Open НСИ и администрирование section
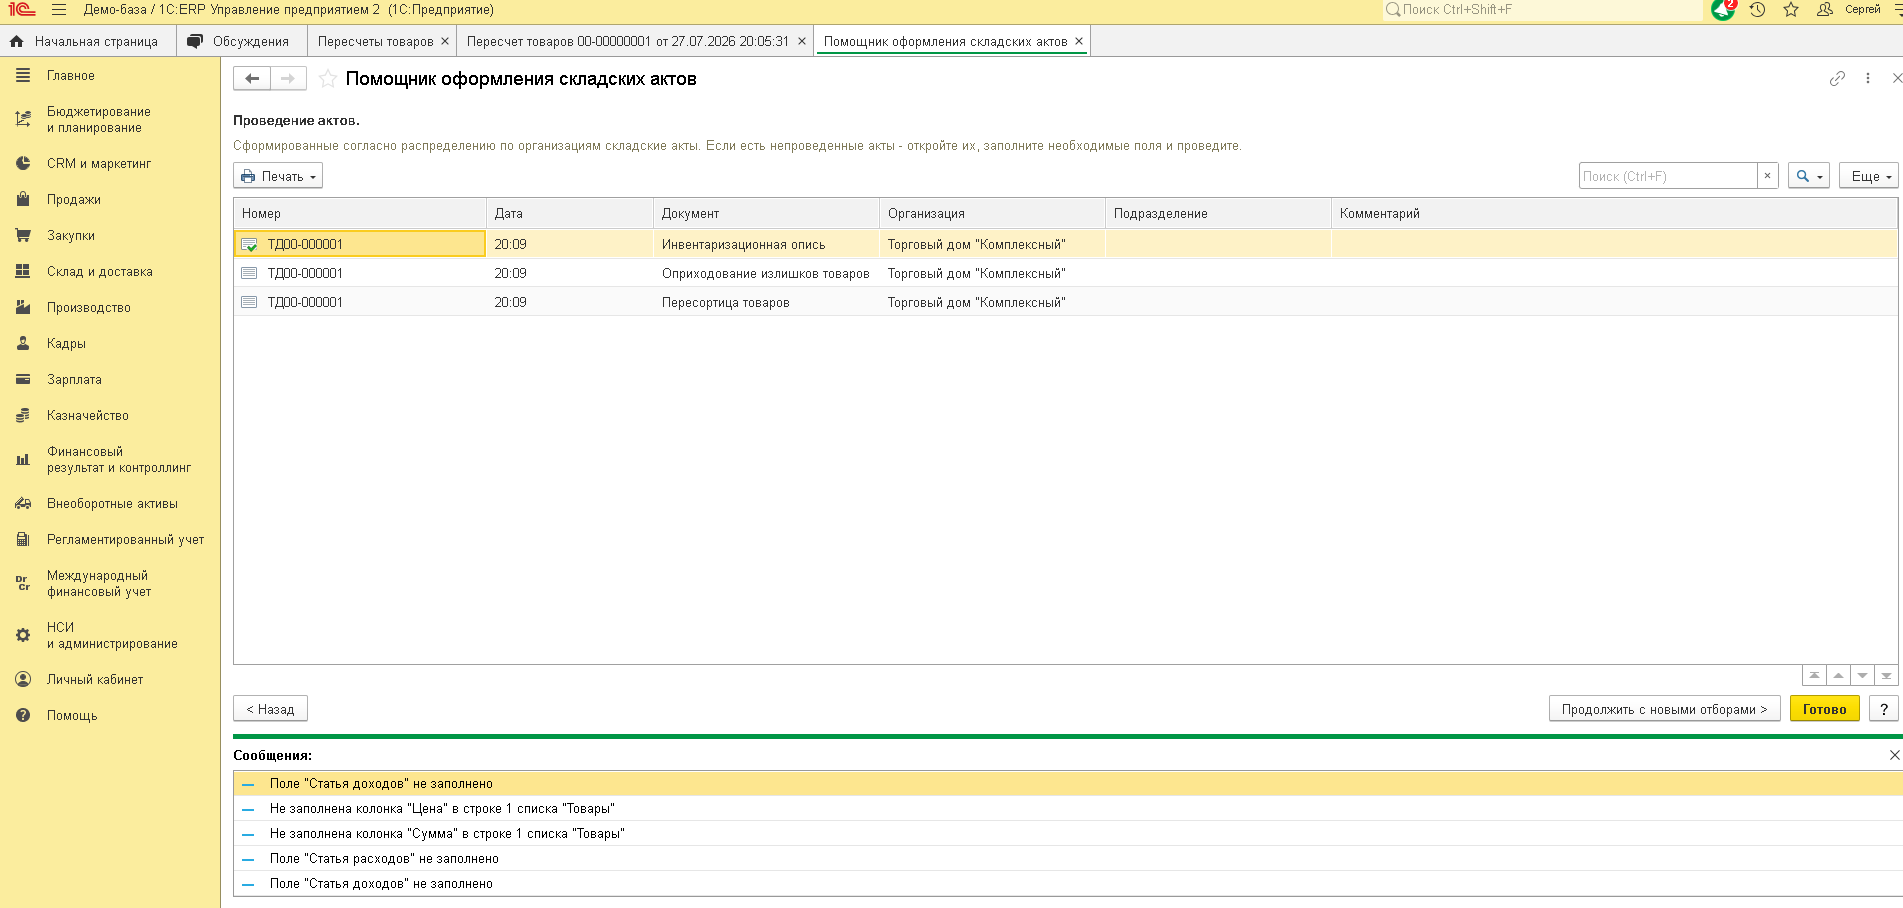This screenshot has width=1903, height=908. [x=112, y=636]
